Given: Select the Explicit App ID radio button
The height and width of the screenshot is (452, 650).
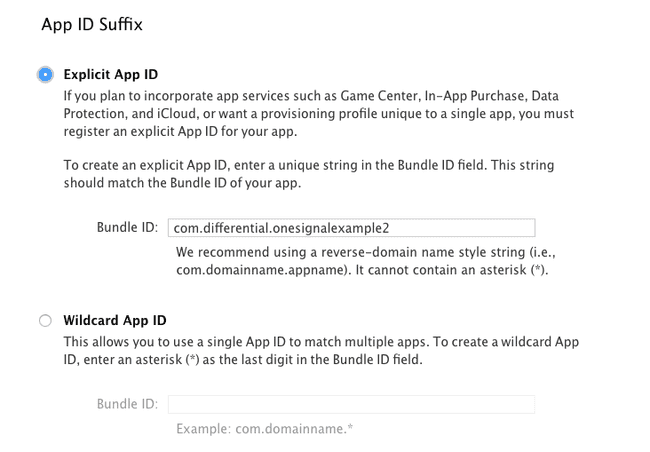Looking at the screenshot, I should pyautogui.click(x=45, y=75).
